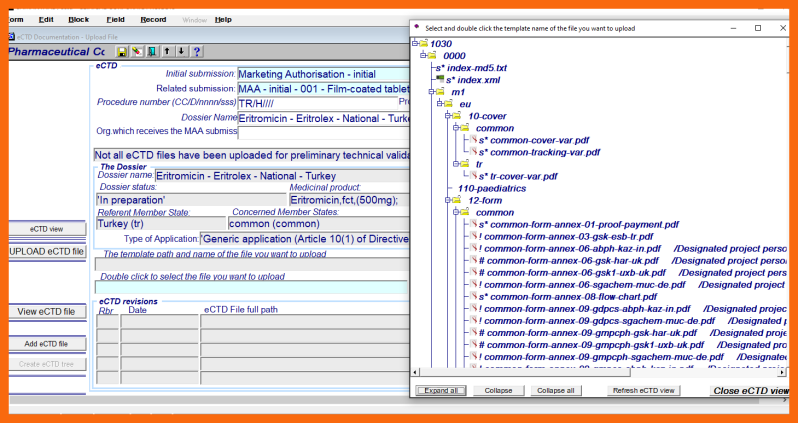Select the 110-paediatrics tree node
This screenshot has height=423, width=798.
[490, 188]
